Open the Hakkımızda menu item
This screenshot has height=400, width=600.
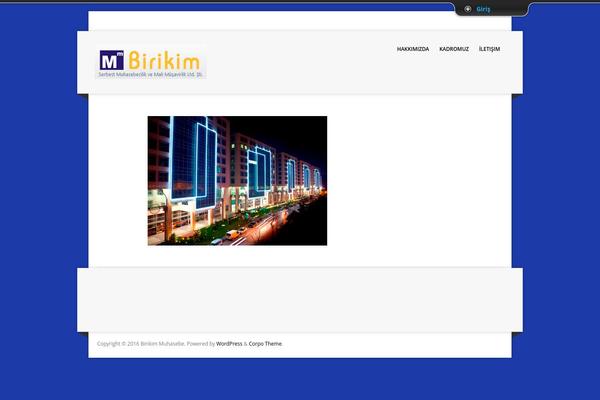412,49
